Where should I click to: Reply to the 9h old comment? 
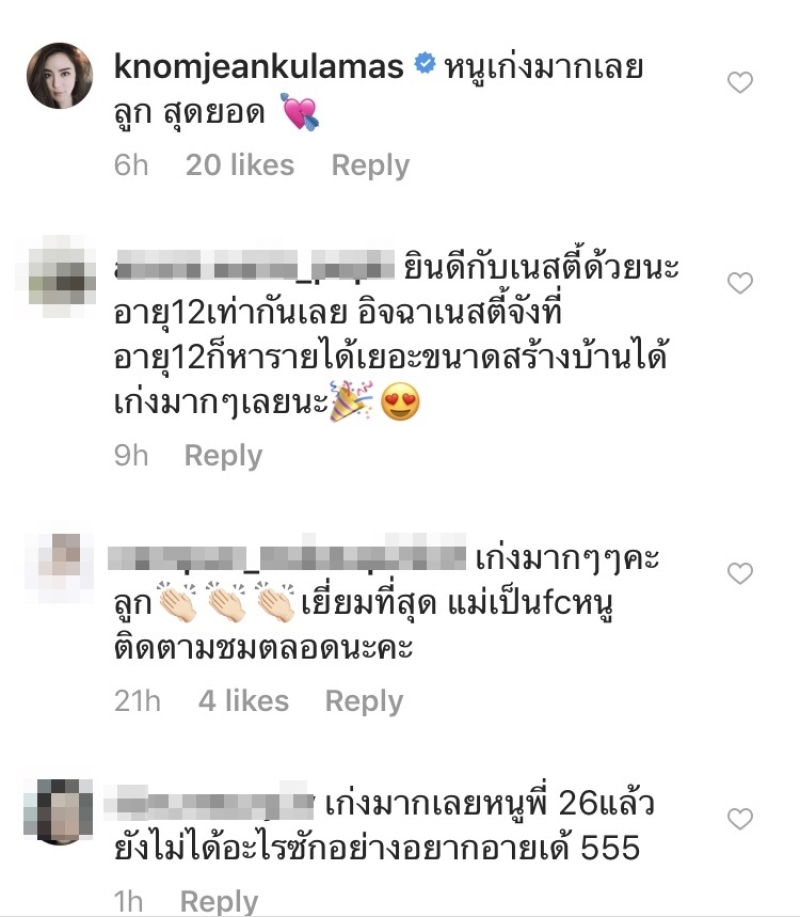223,456
